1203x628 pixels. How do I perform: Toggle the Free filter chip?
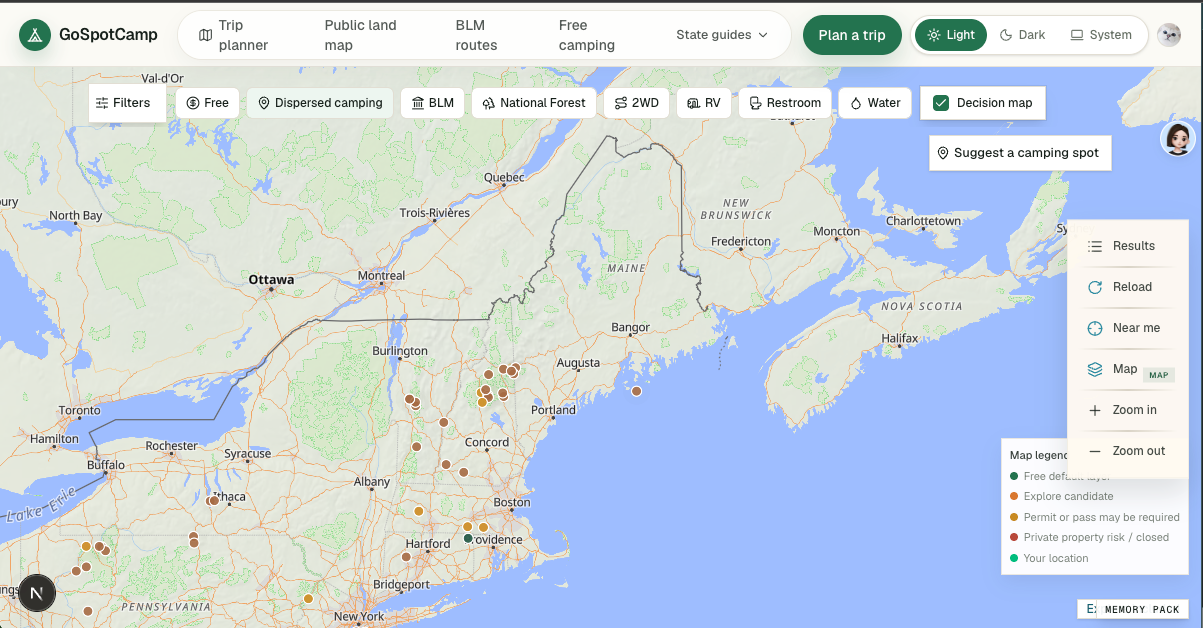point(207,103)
